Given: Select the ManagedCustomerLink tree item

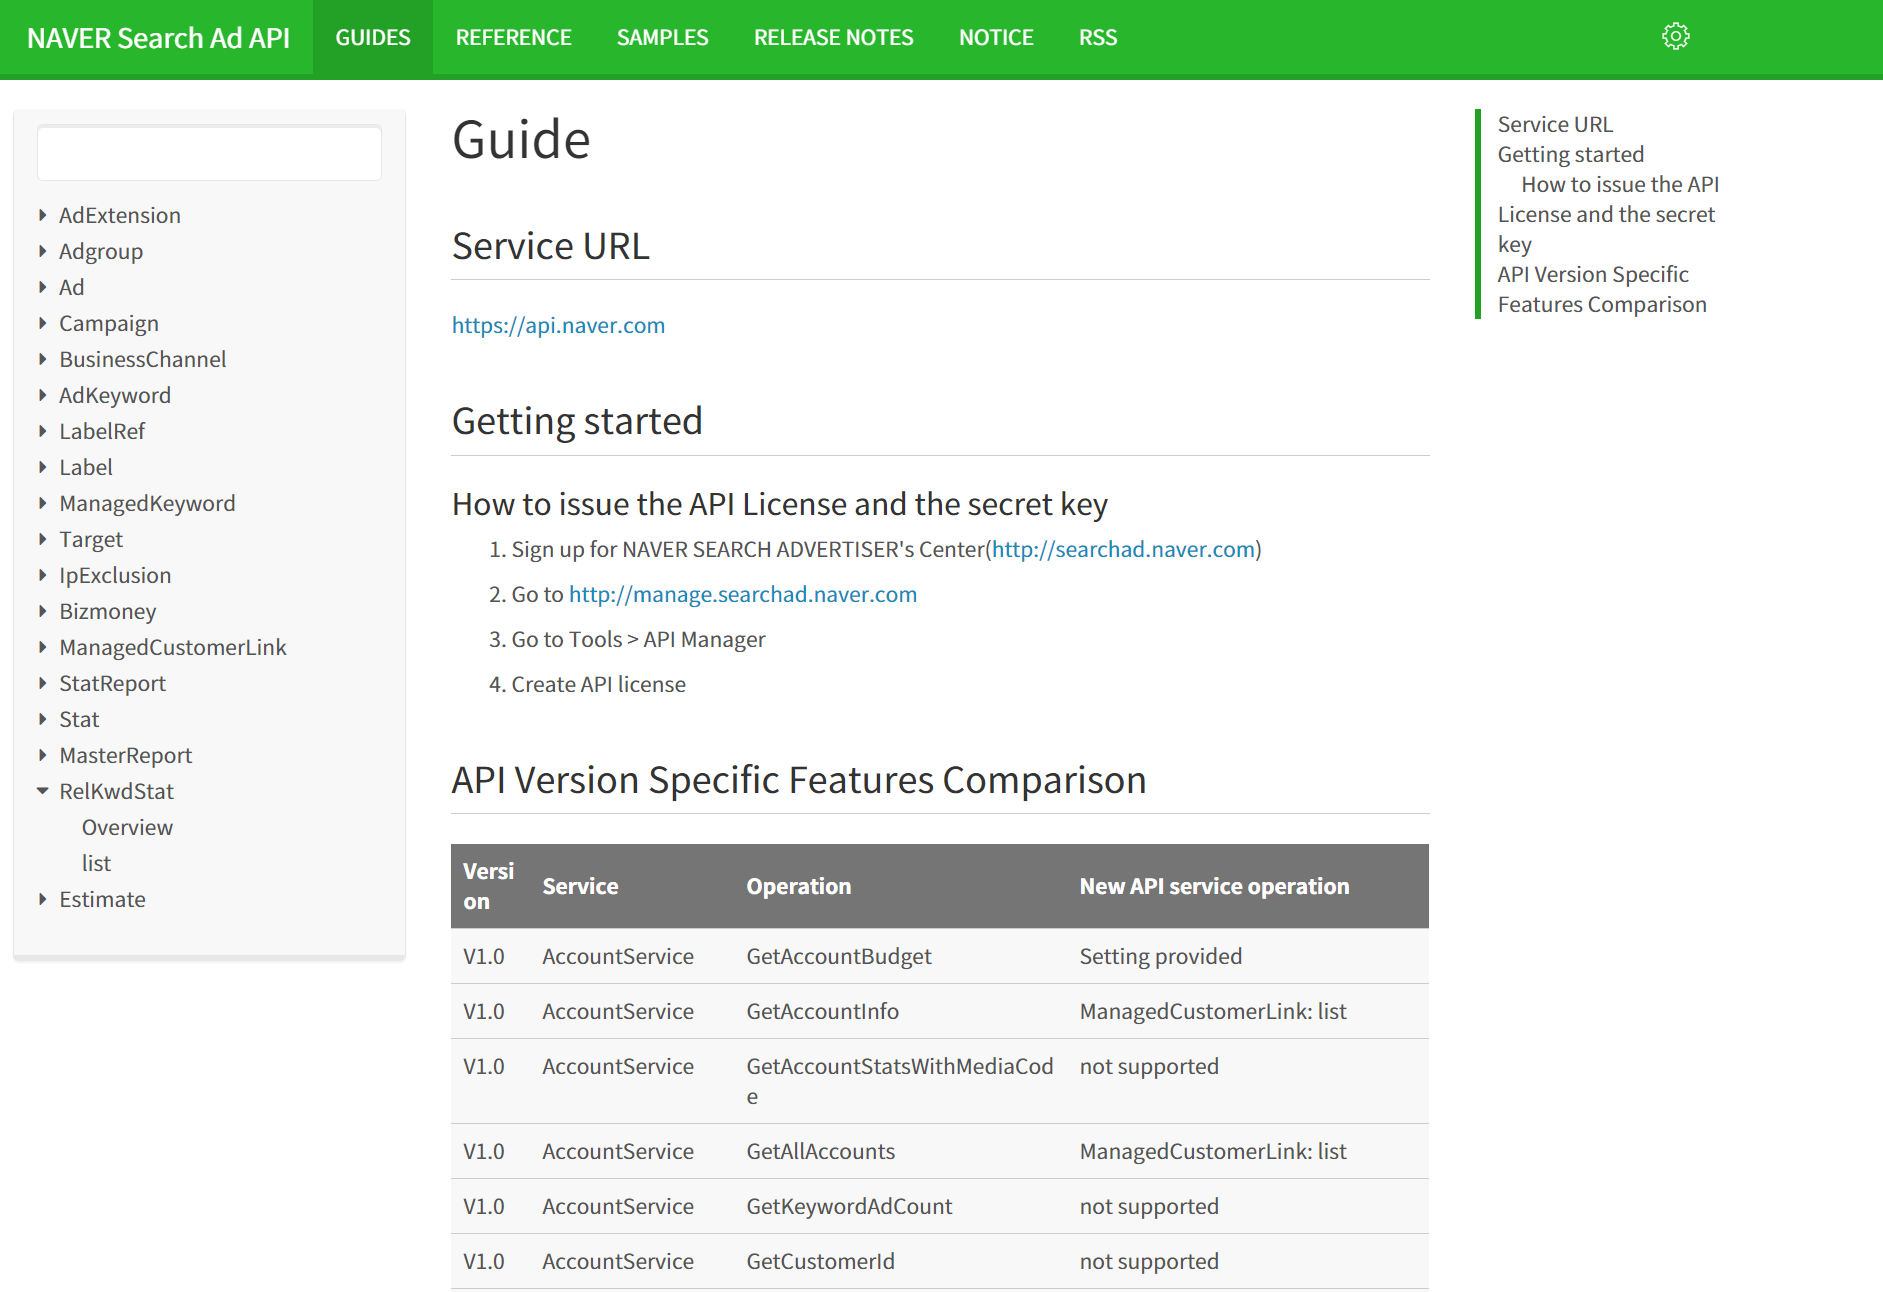Looking at the screenshot, I should tap(173, 647).
